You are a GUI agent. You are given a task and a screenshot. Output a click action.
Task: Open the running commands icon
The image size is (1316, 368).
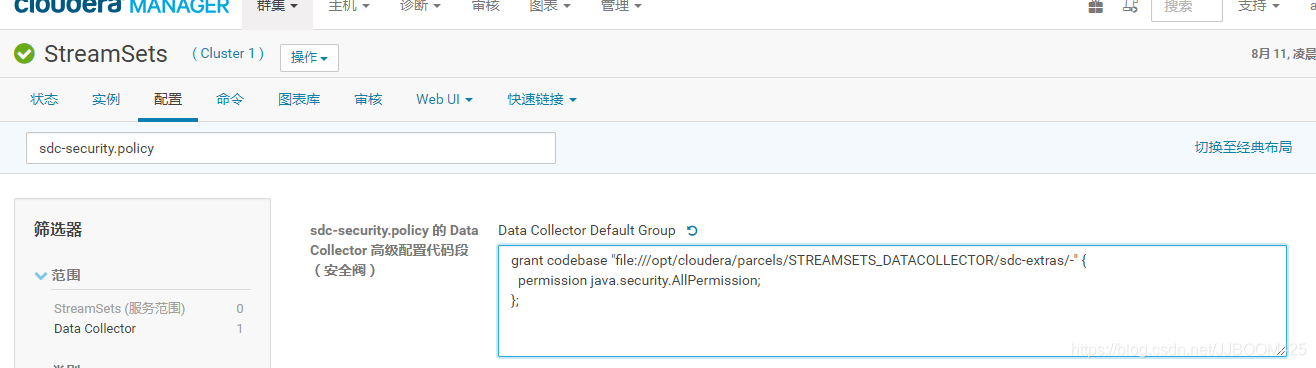(x=1130, y=6)
